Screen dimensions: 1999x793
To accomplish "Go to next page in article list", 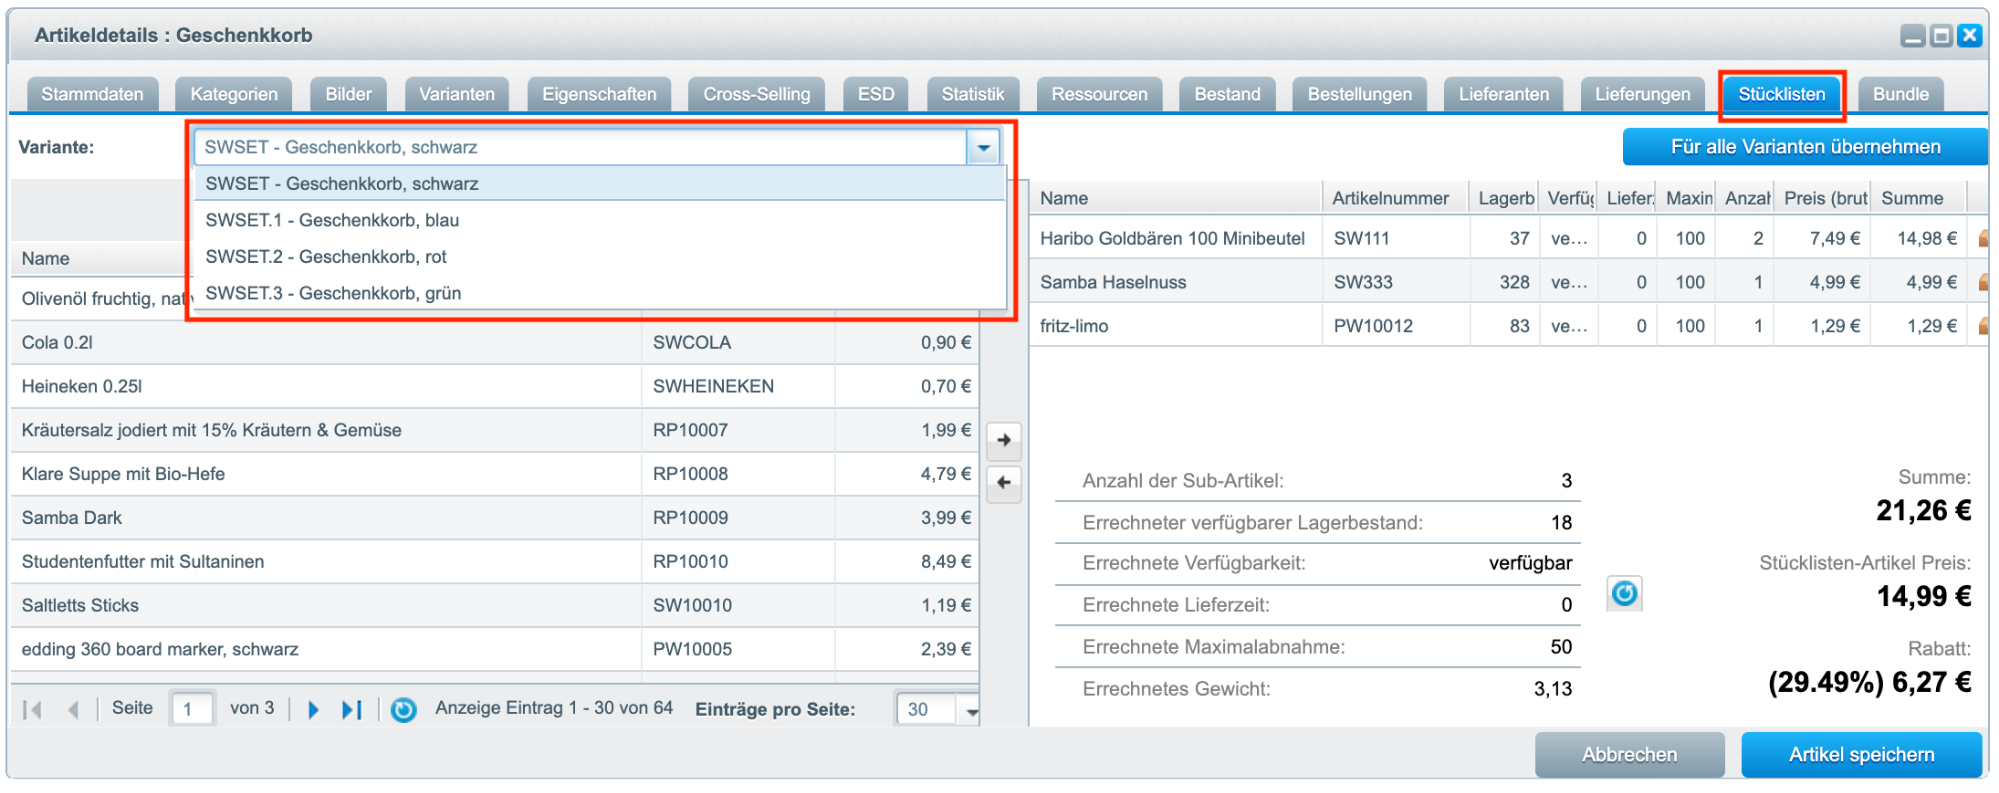I will point(313,710).
